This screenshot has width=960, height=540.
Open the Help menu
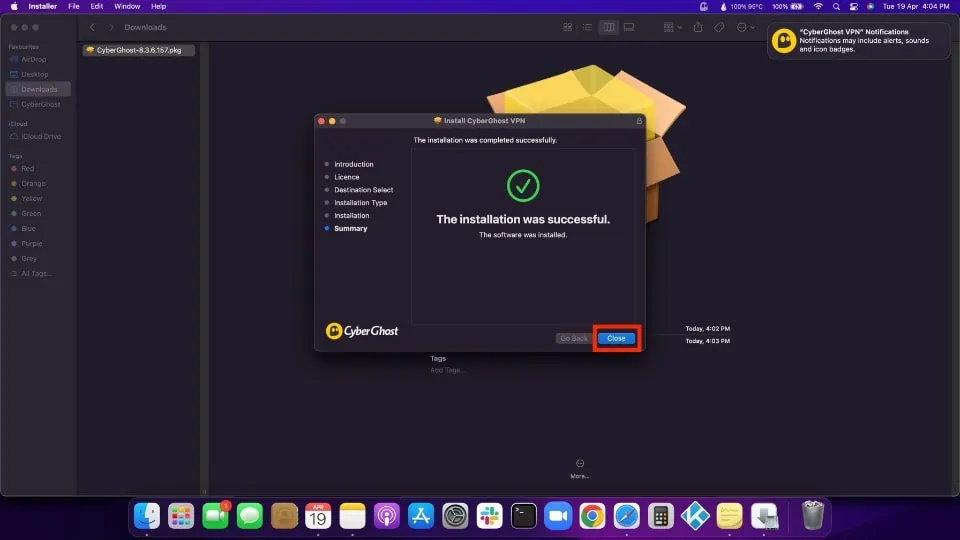[159, 6]
